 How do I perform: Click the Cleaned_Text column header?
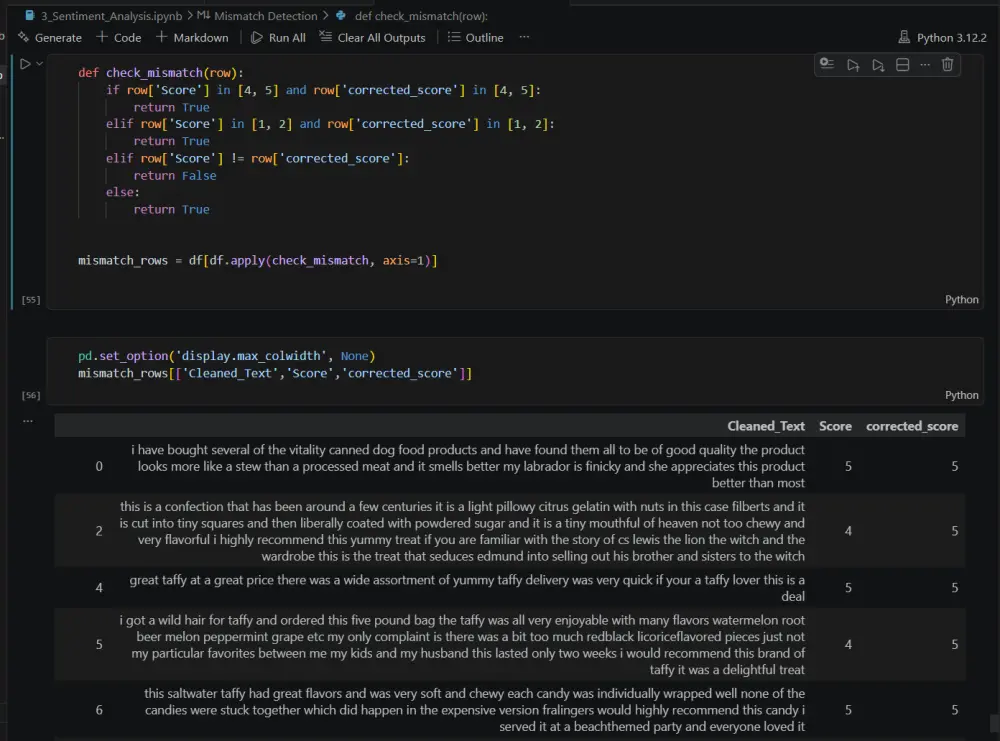[x=766, y=426]
